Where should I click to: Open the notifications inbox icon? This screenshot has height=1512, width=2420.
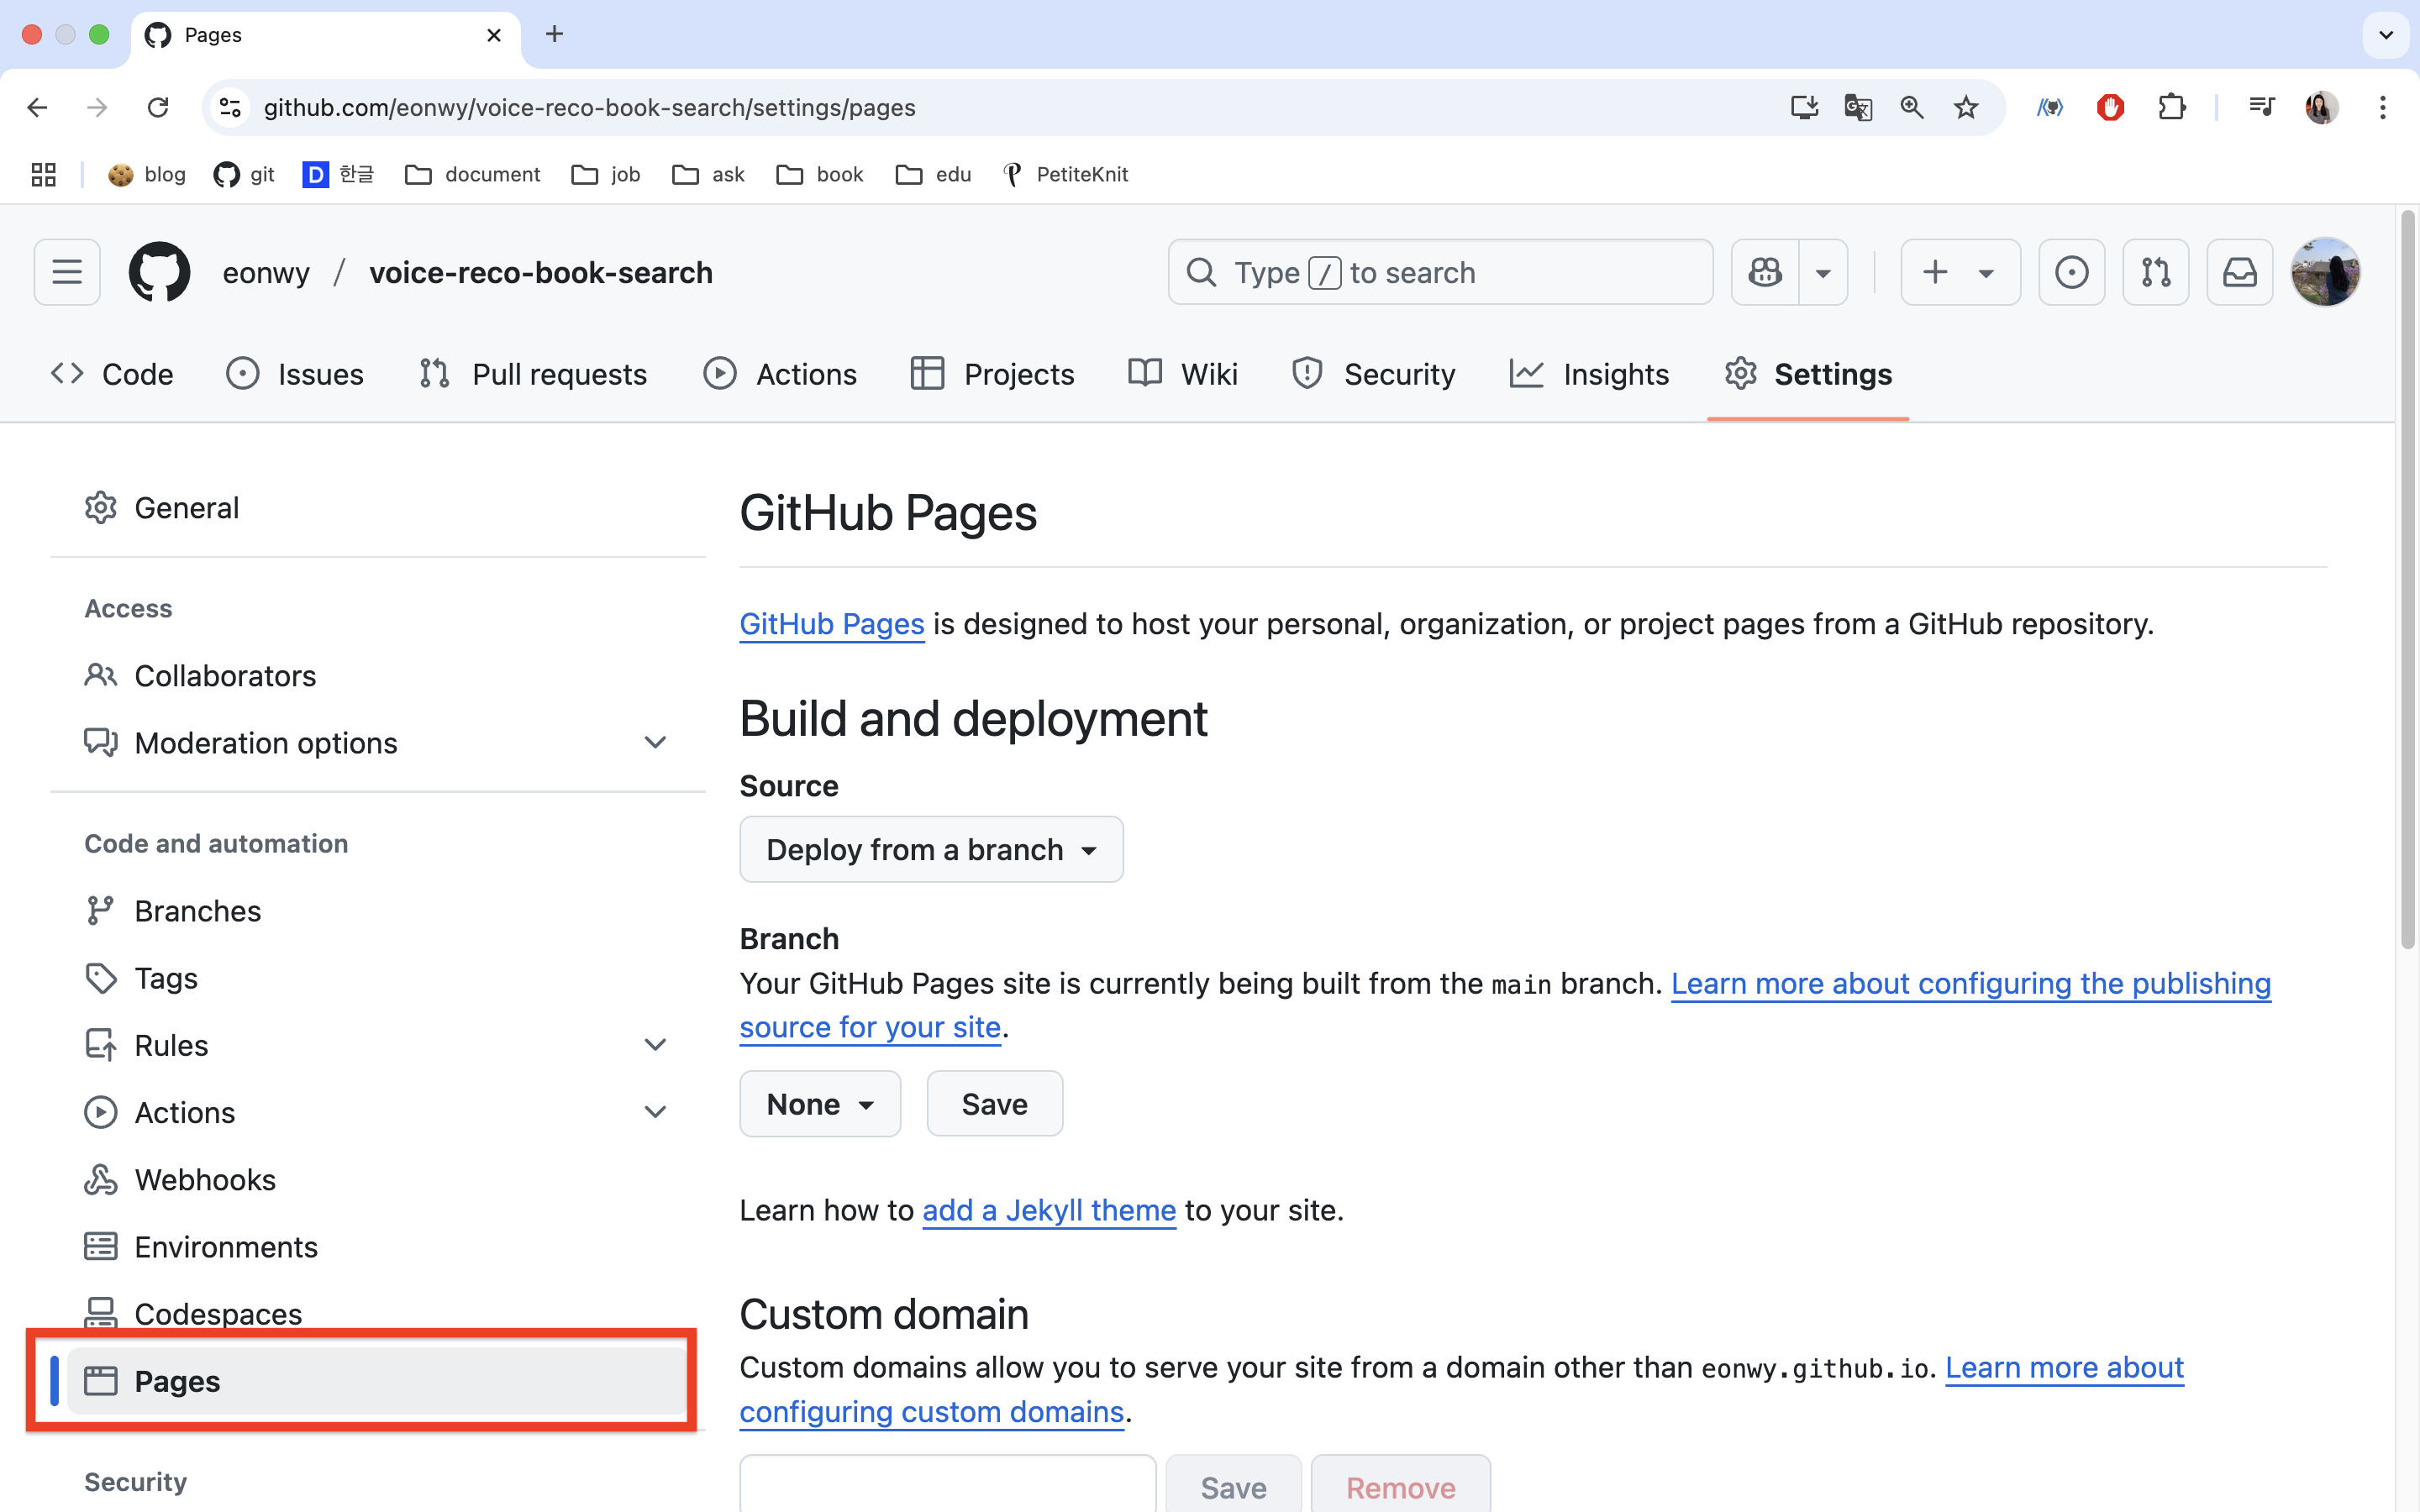click(2239, 272)
